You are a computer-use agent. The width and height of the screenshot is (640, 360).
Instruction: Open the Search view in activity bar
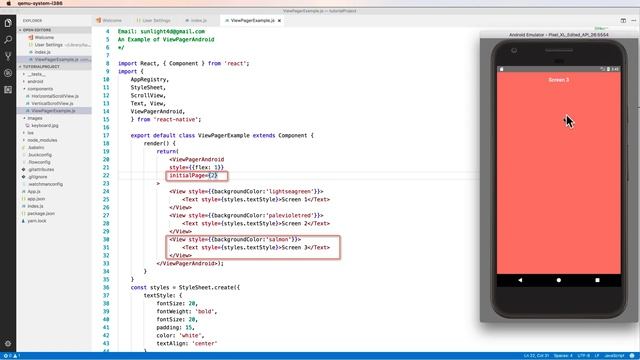8,40
